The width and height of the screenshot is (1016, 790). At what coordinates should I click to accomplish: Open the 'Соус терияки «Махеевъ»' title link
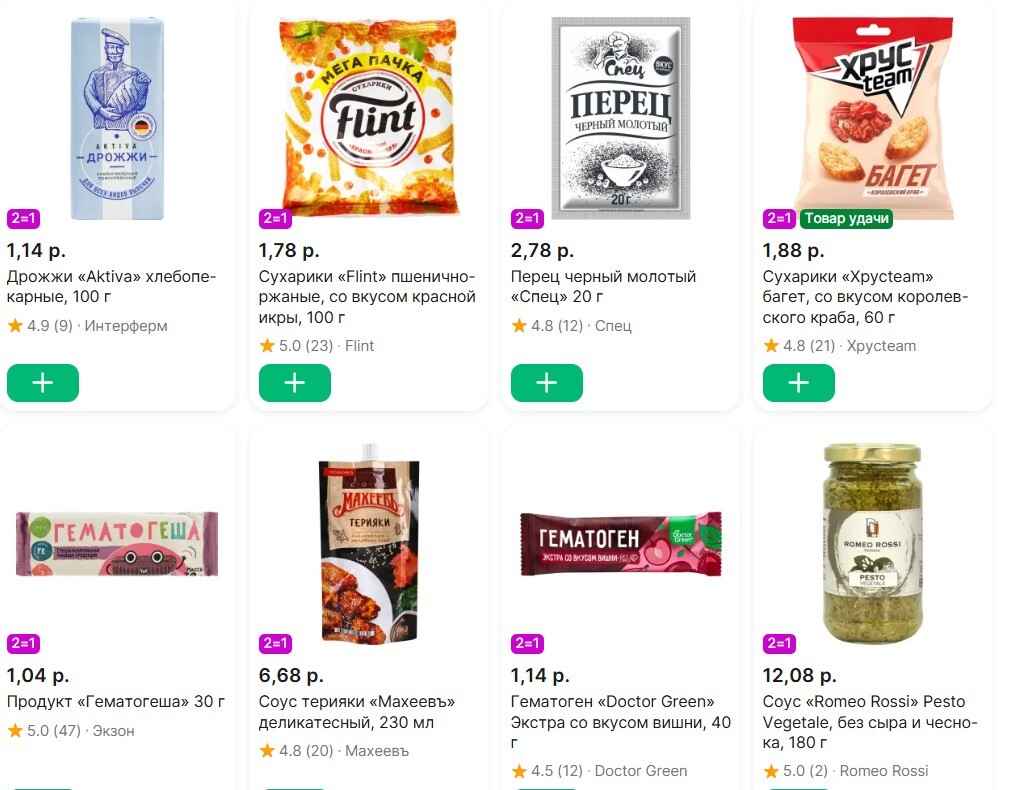click(x=357, y=712)
